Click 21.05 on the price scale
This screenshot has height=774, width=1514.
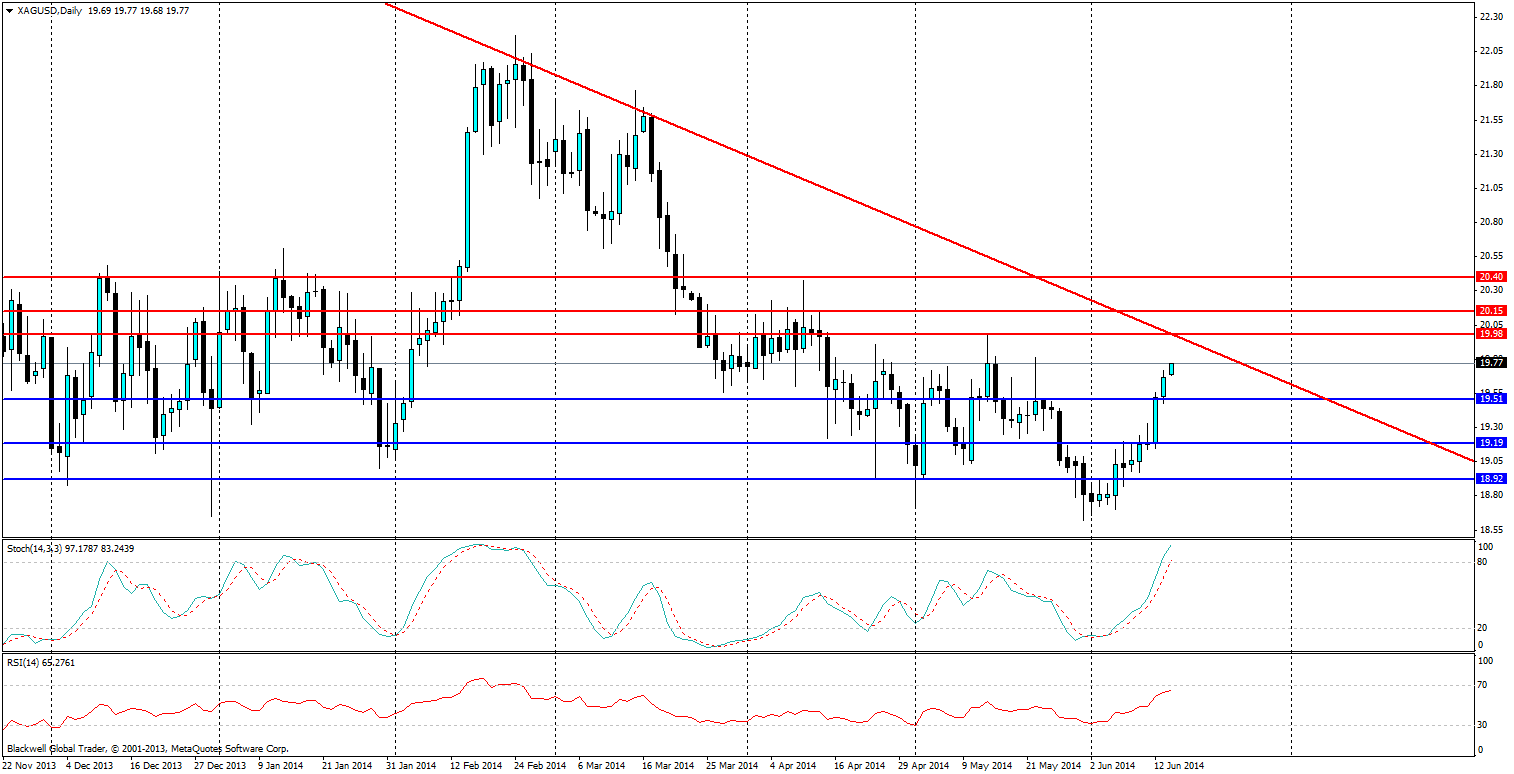point(1491,188)
